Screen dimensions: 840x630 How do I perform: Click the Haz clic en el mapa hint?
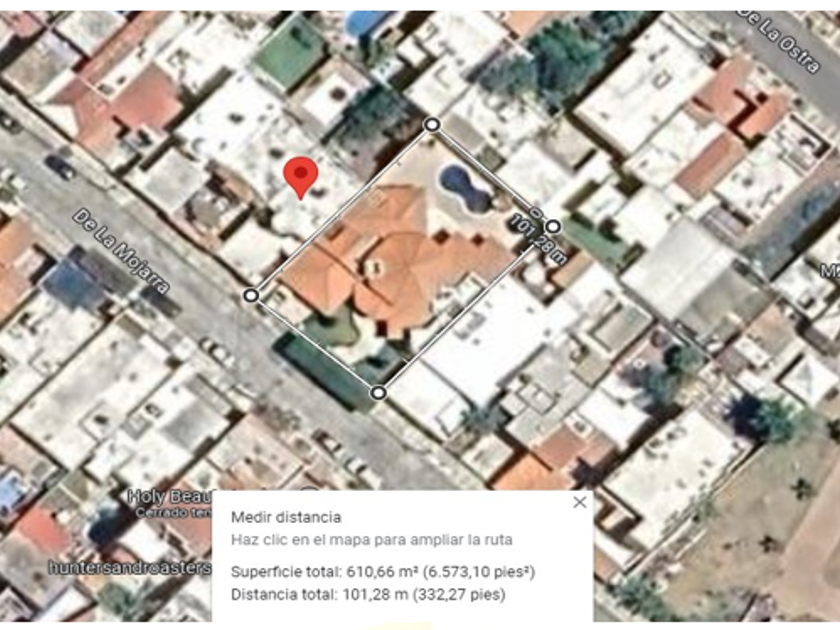(372, 539)
